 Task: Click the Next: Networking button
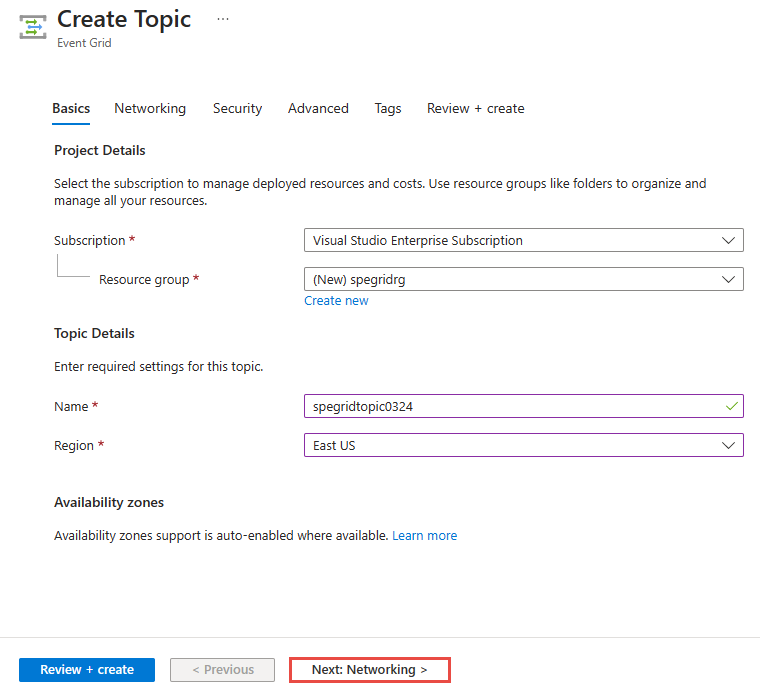[x=370, y=670]
